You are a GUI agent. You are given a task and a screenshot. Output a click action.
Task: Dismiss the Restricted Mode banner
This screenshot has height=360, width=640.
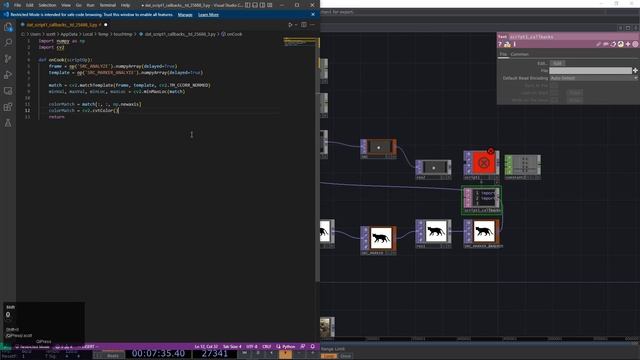[x=313, y=14]
